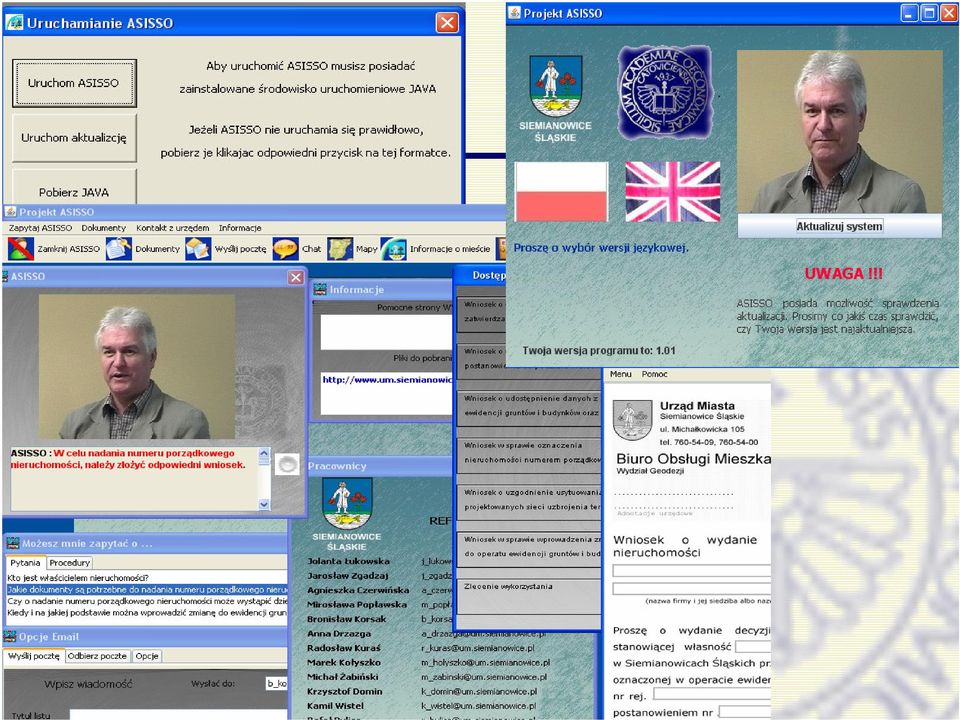Select question Jakie dokumenty są potrzebne
Screen dimensions: 960x720
pos(147,589)
